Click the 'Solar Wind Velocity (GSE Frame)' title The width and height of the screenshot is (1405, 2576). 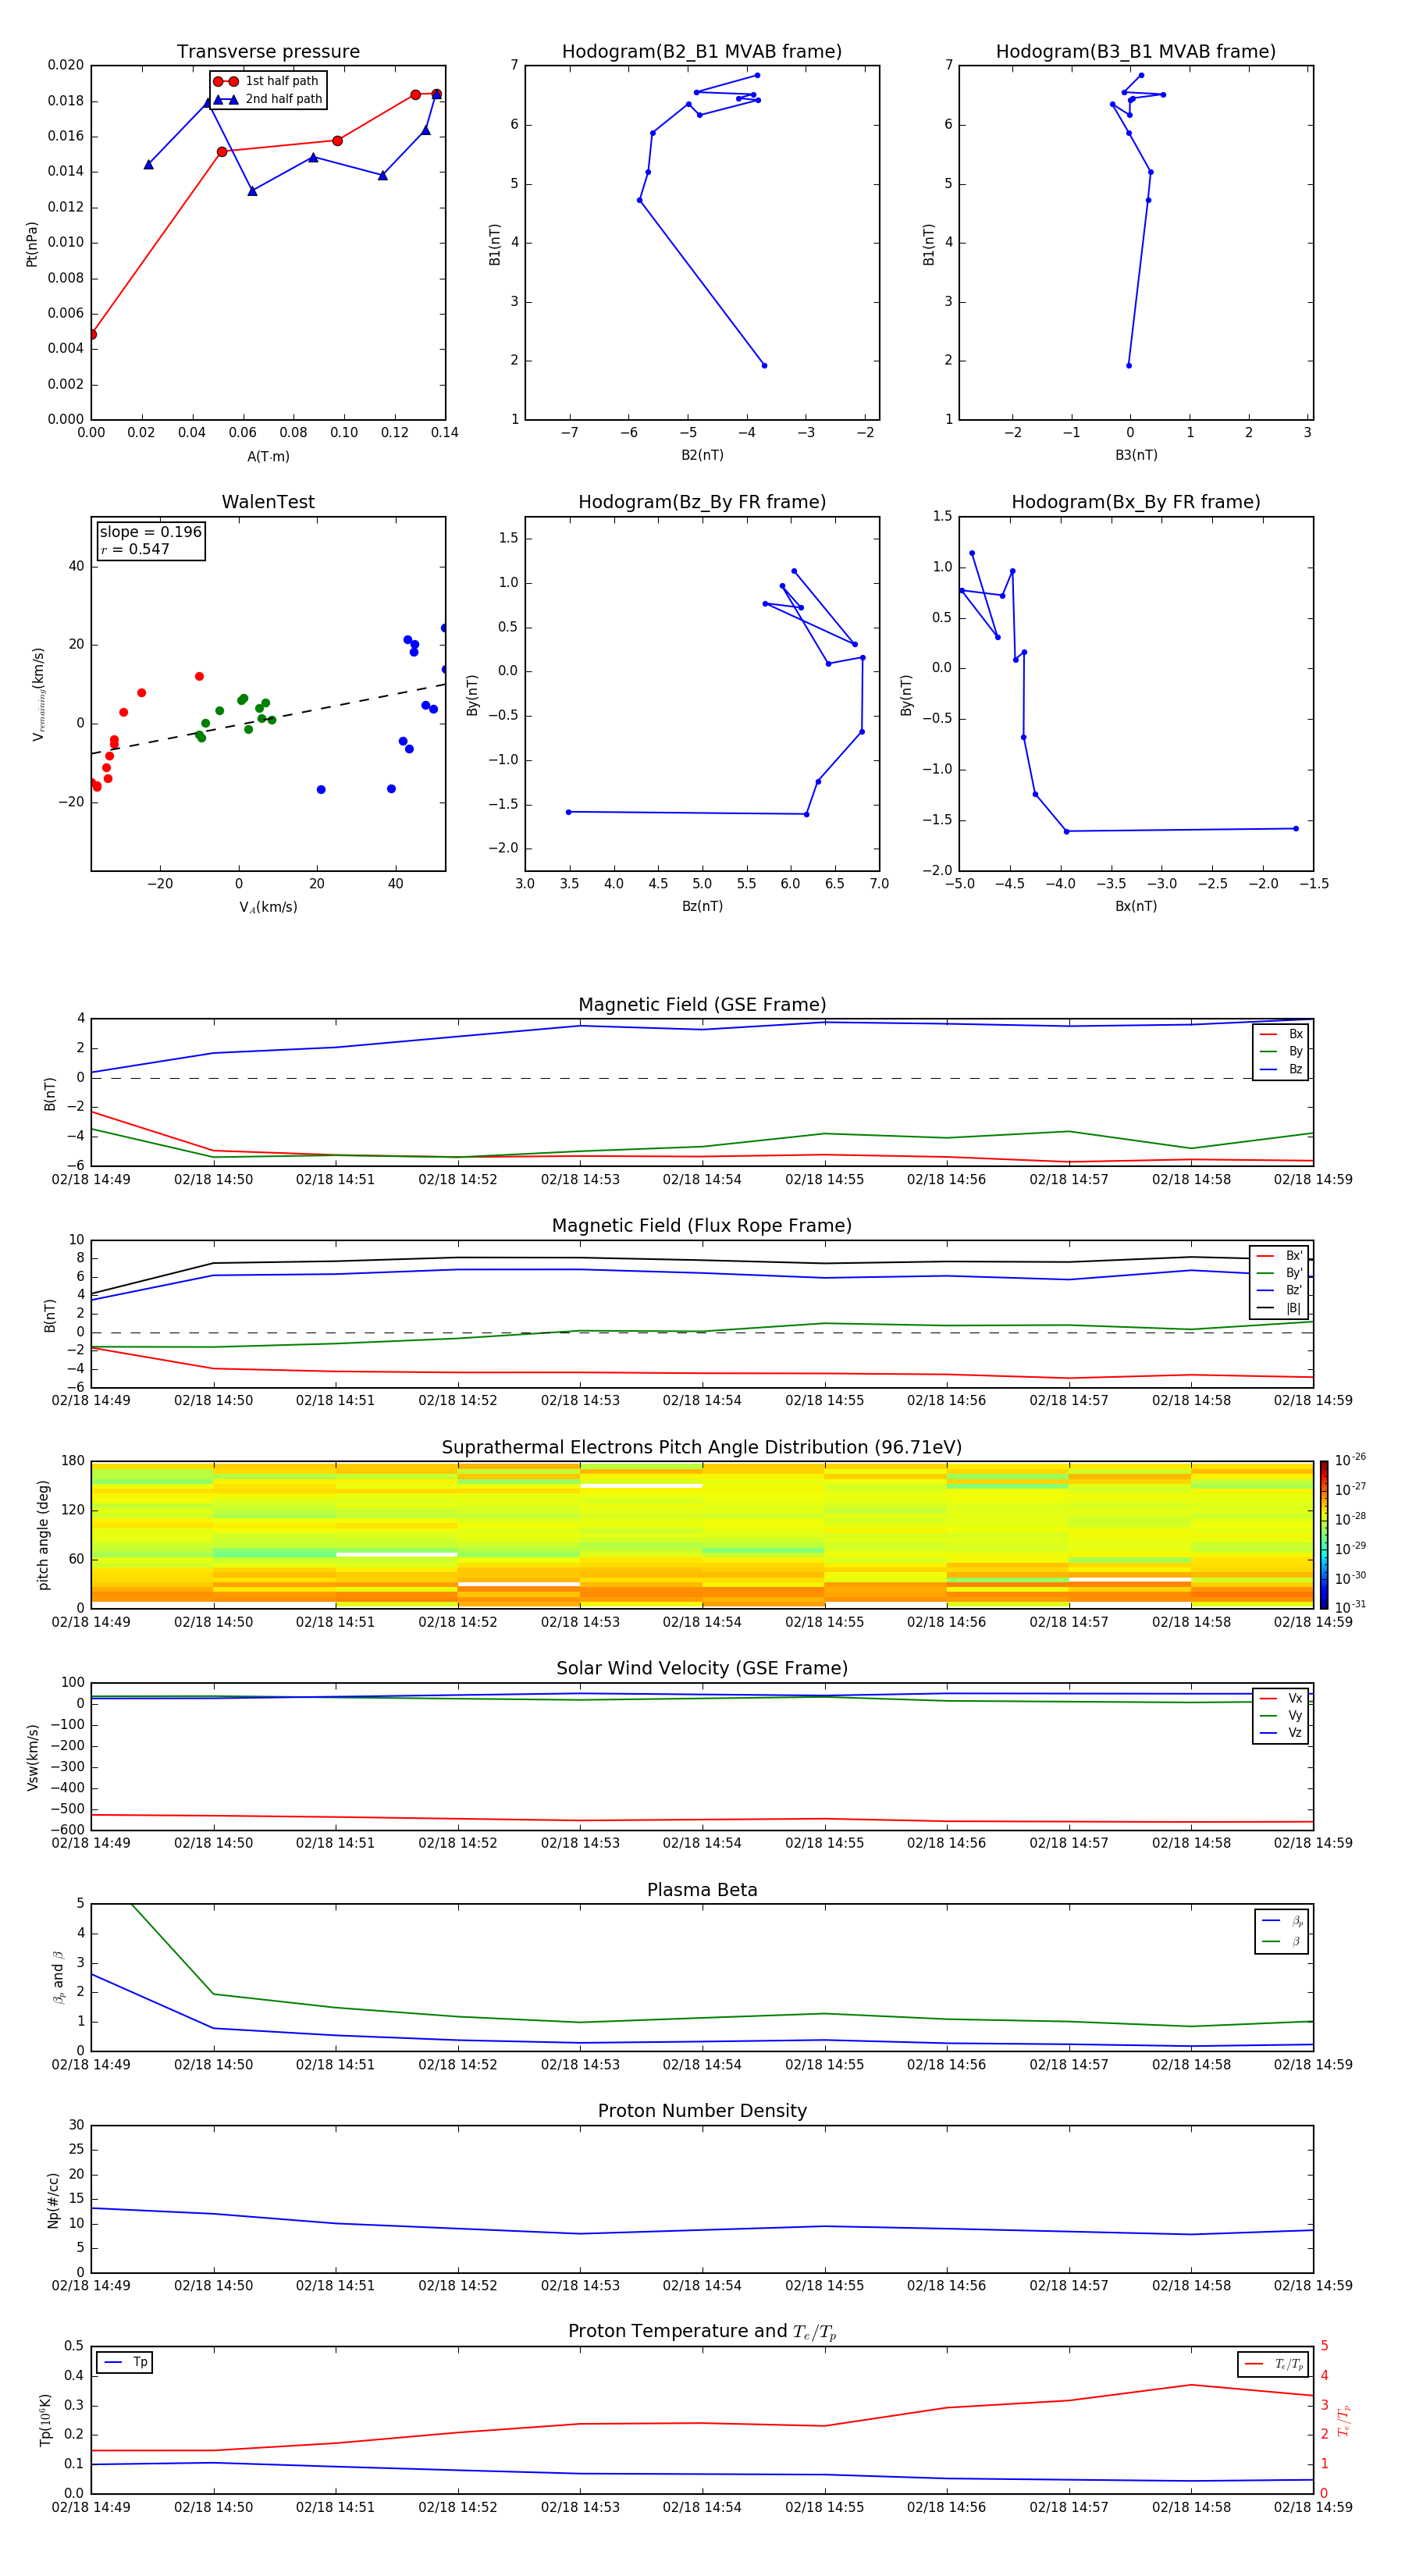pyautogui.click(x=702, y=1669)
